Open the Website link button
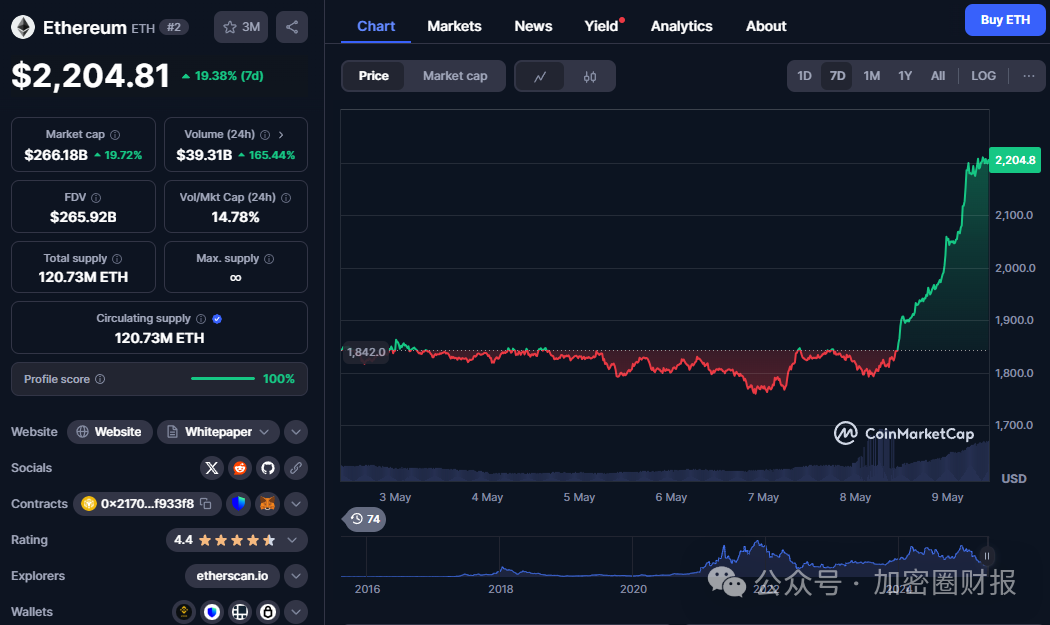The width and height of the screenshot is (1050, 625). tap(110, 432)
